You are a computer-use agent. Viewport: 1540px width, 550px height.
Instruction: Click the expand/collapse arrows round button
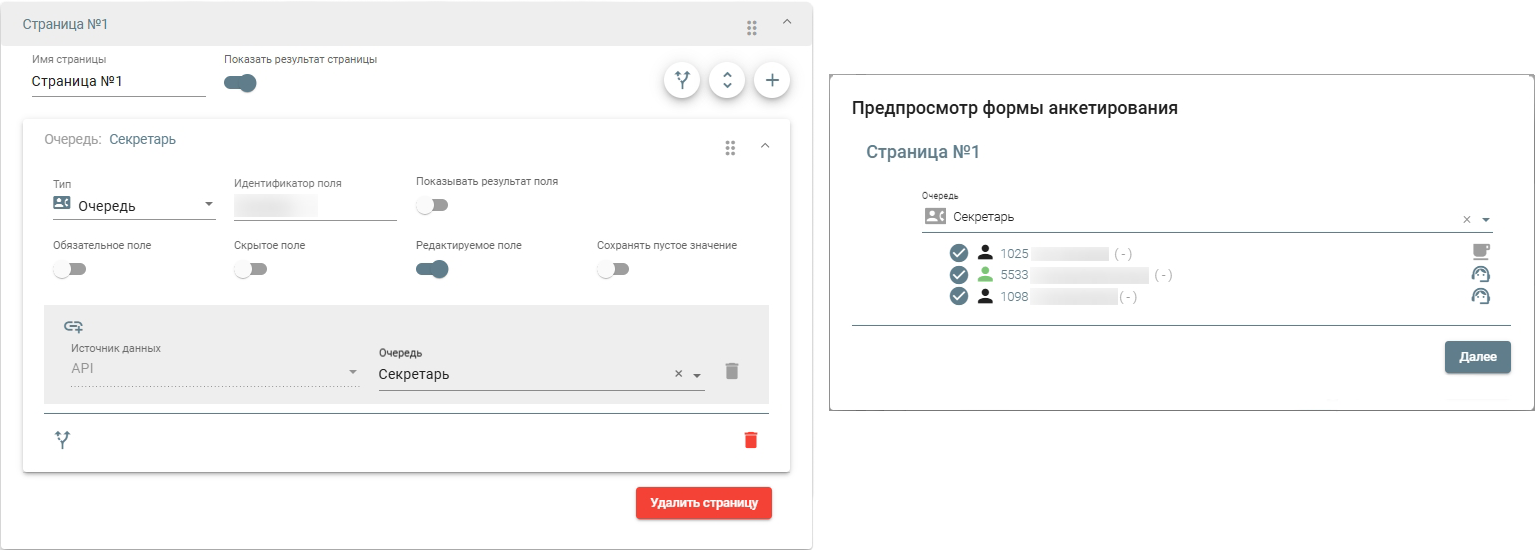click(727, 81)
